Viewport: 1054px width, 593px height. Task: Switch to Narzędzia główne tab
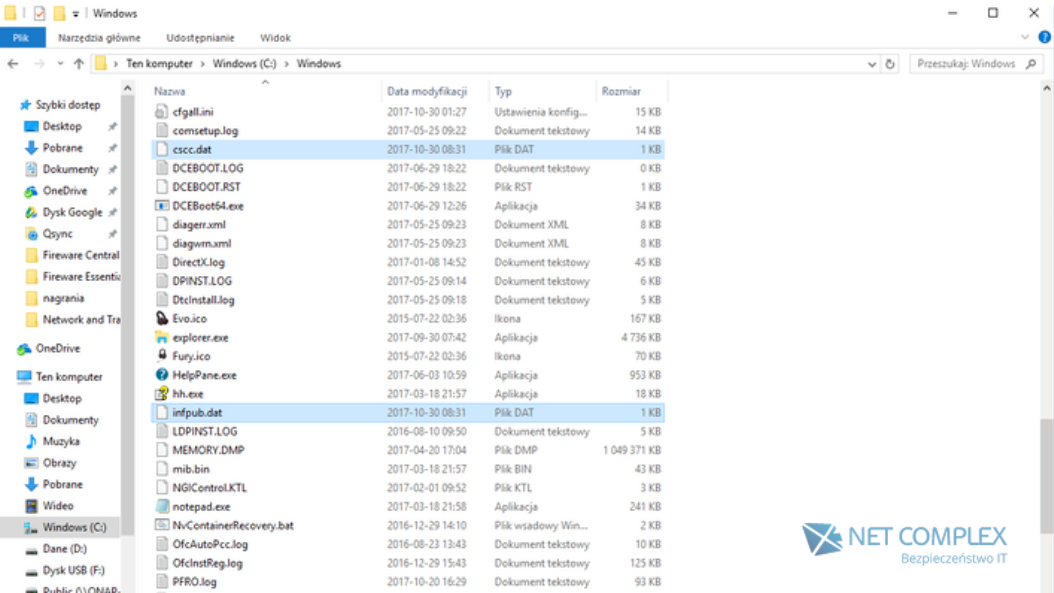coord(99,38)
